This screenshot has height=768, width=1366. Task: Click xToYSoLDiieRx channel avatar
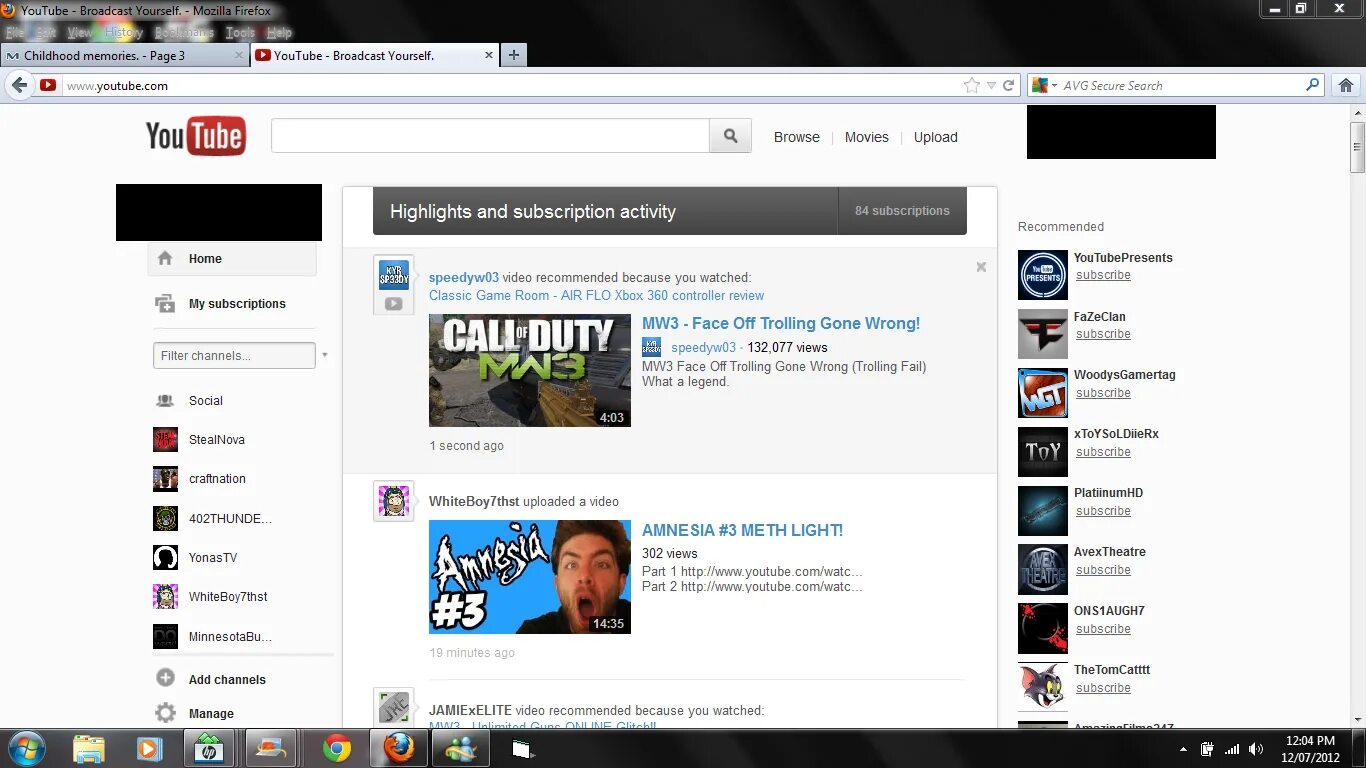(1043, 452)
